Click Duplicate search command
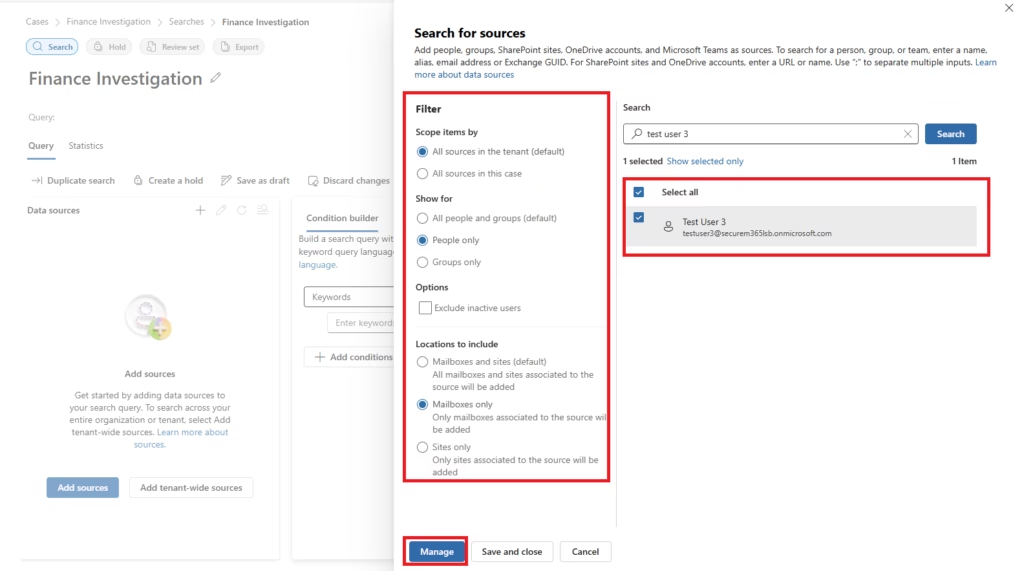The height and width of the screenshot is (571, 1024). [73, 180]
